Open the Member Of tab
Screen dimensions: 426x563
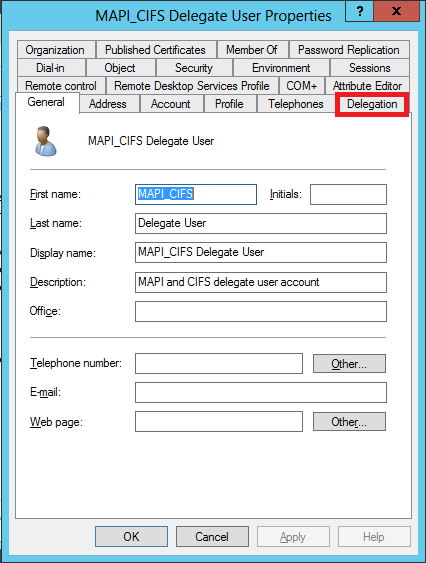point(252,50)
